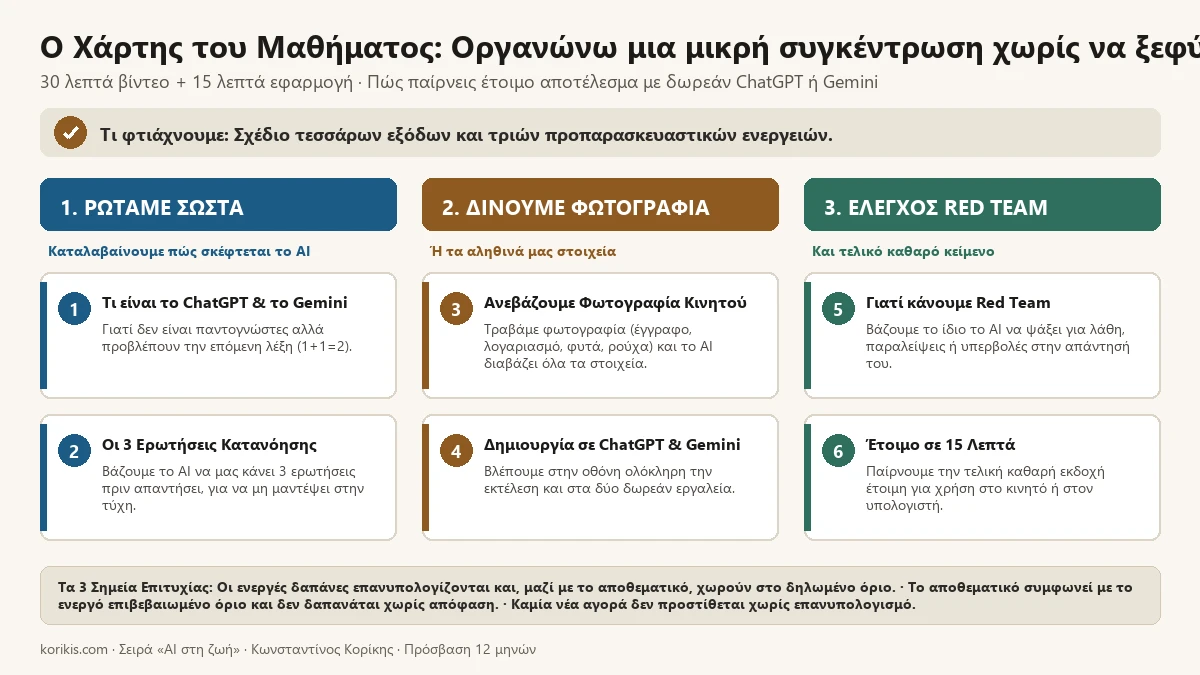This screenshot has width=1200, height=675.
Task: Click the "1. ΡΩΤΑΜΕ ΣΩΣΤΑ" blue header
Action: click(x=218, y=205)
